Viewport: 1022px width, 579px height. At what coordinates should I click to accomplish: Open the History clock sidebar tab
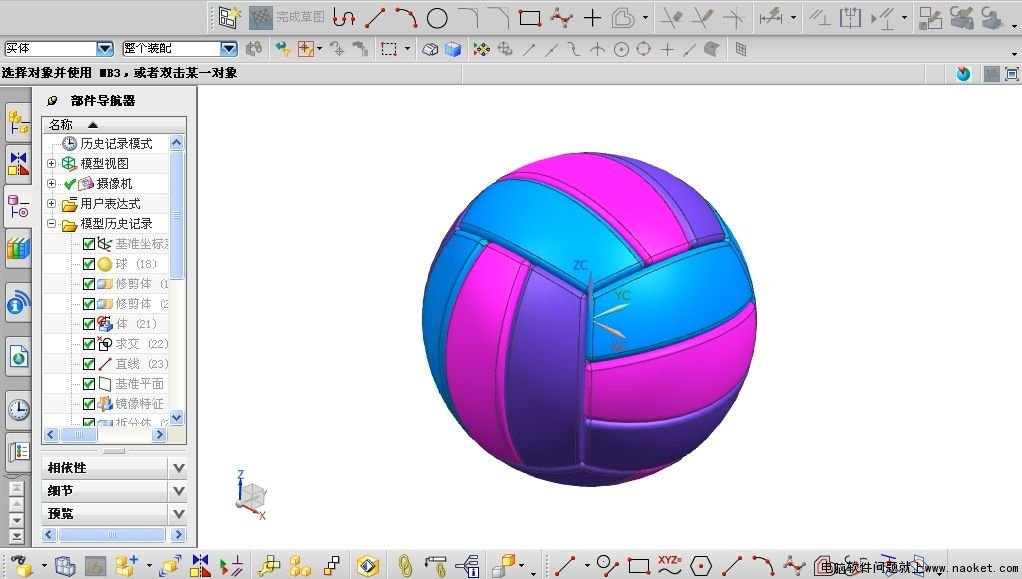[x=18, y=410]
